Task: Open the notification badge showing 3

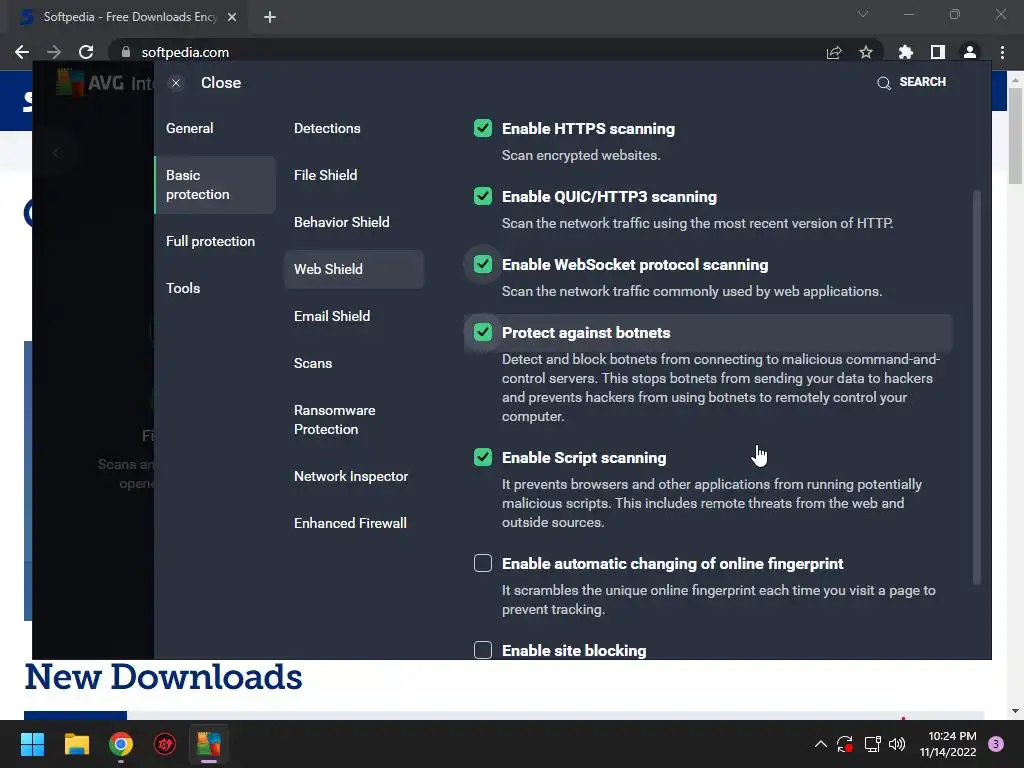Action: pyautogui.click(x=996, y=744)
